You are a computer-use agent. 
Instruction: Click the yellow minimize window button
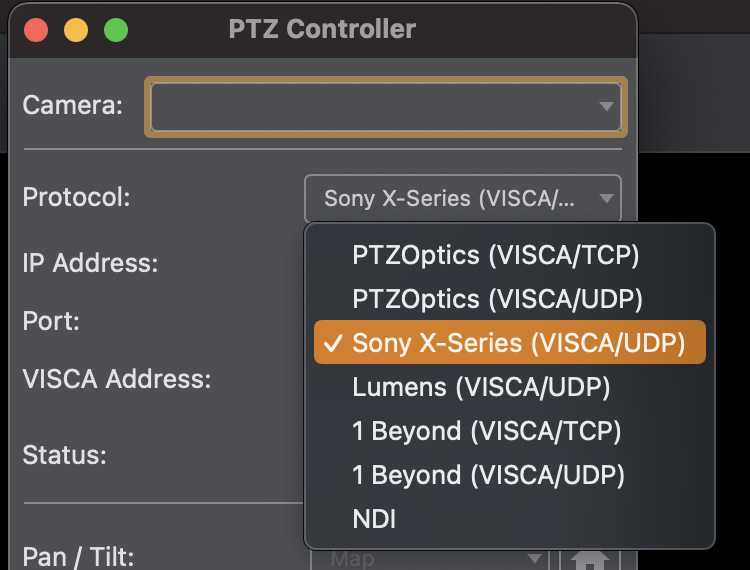click(76, 30)
